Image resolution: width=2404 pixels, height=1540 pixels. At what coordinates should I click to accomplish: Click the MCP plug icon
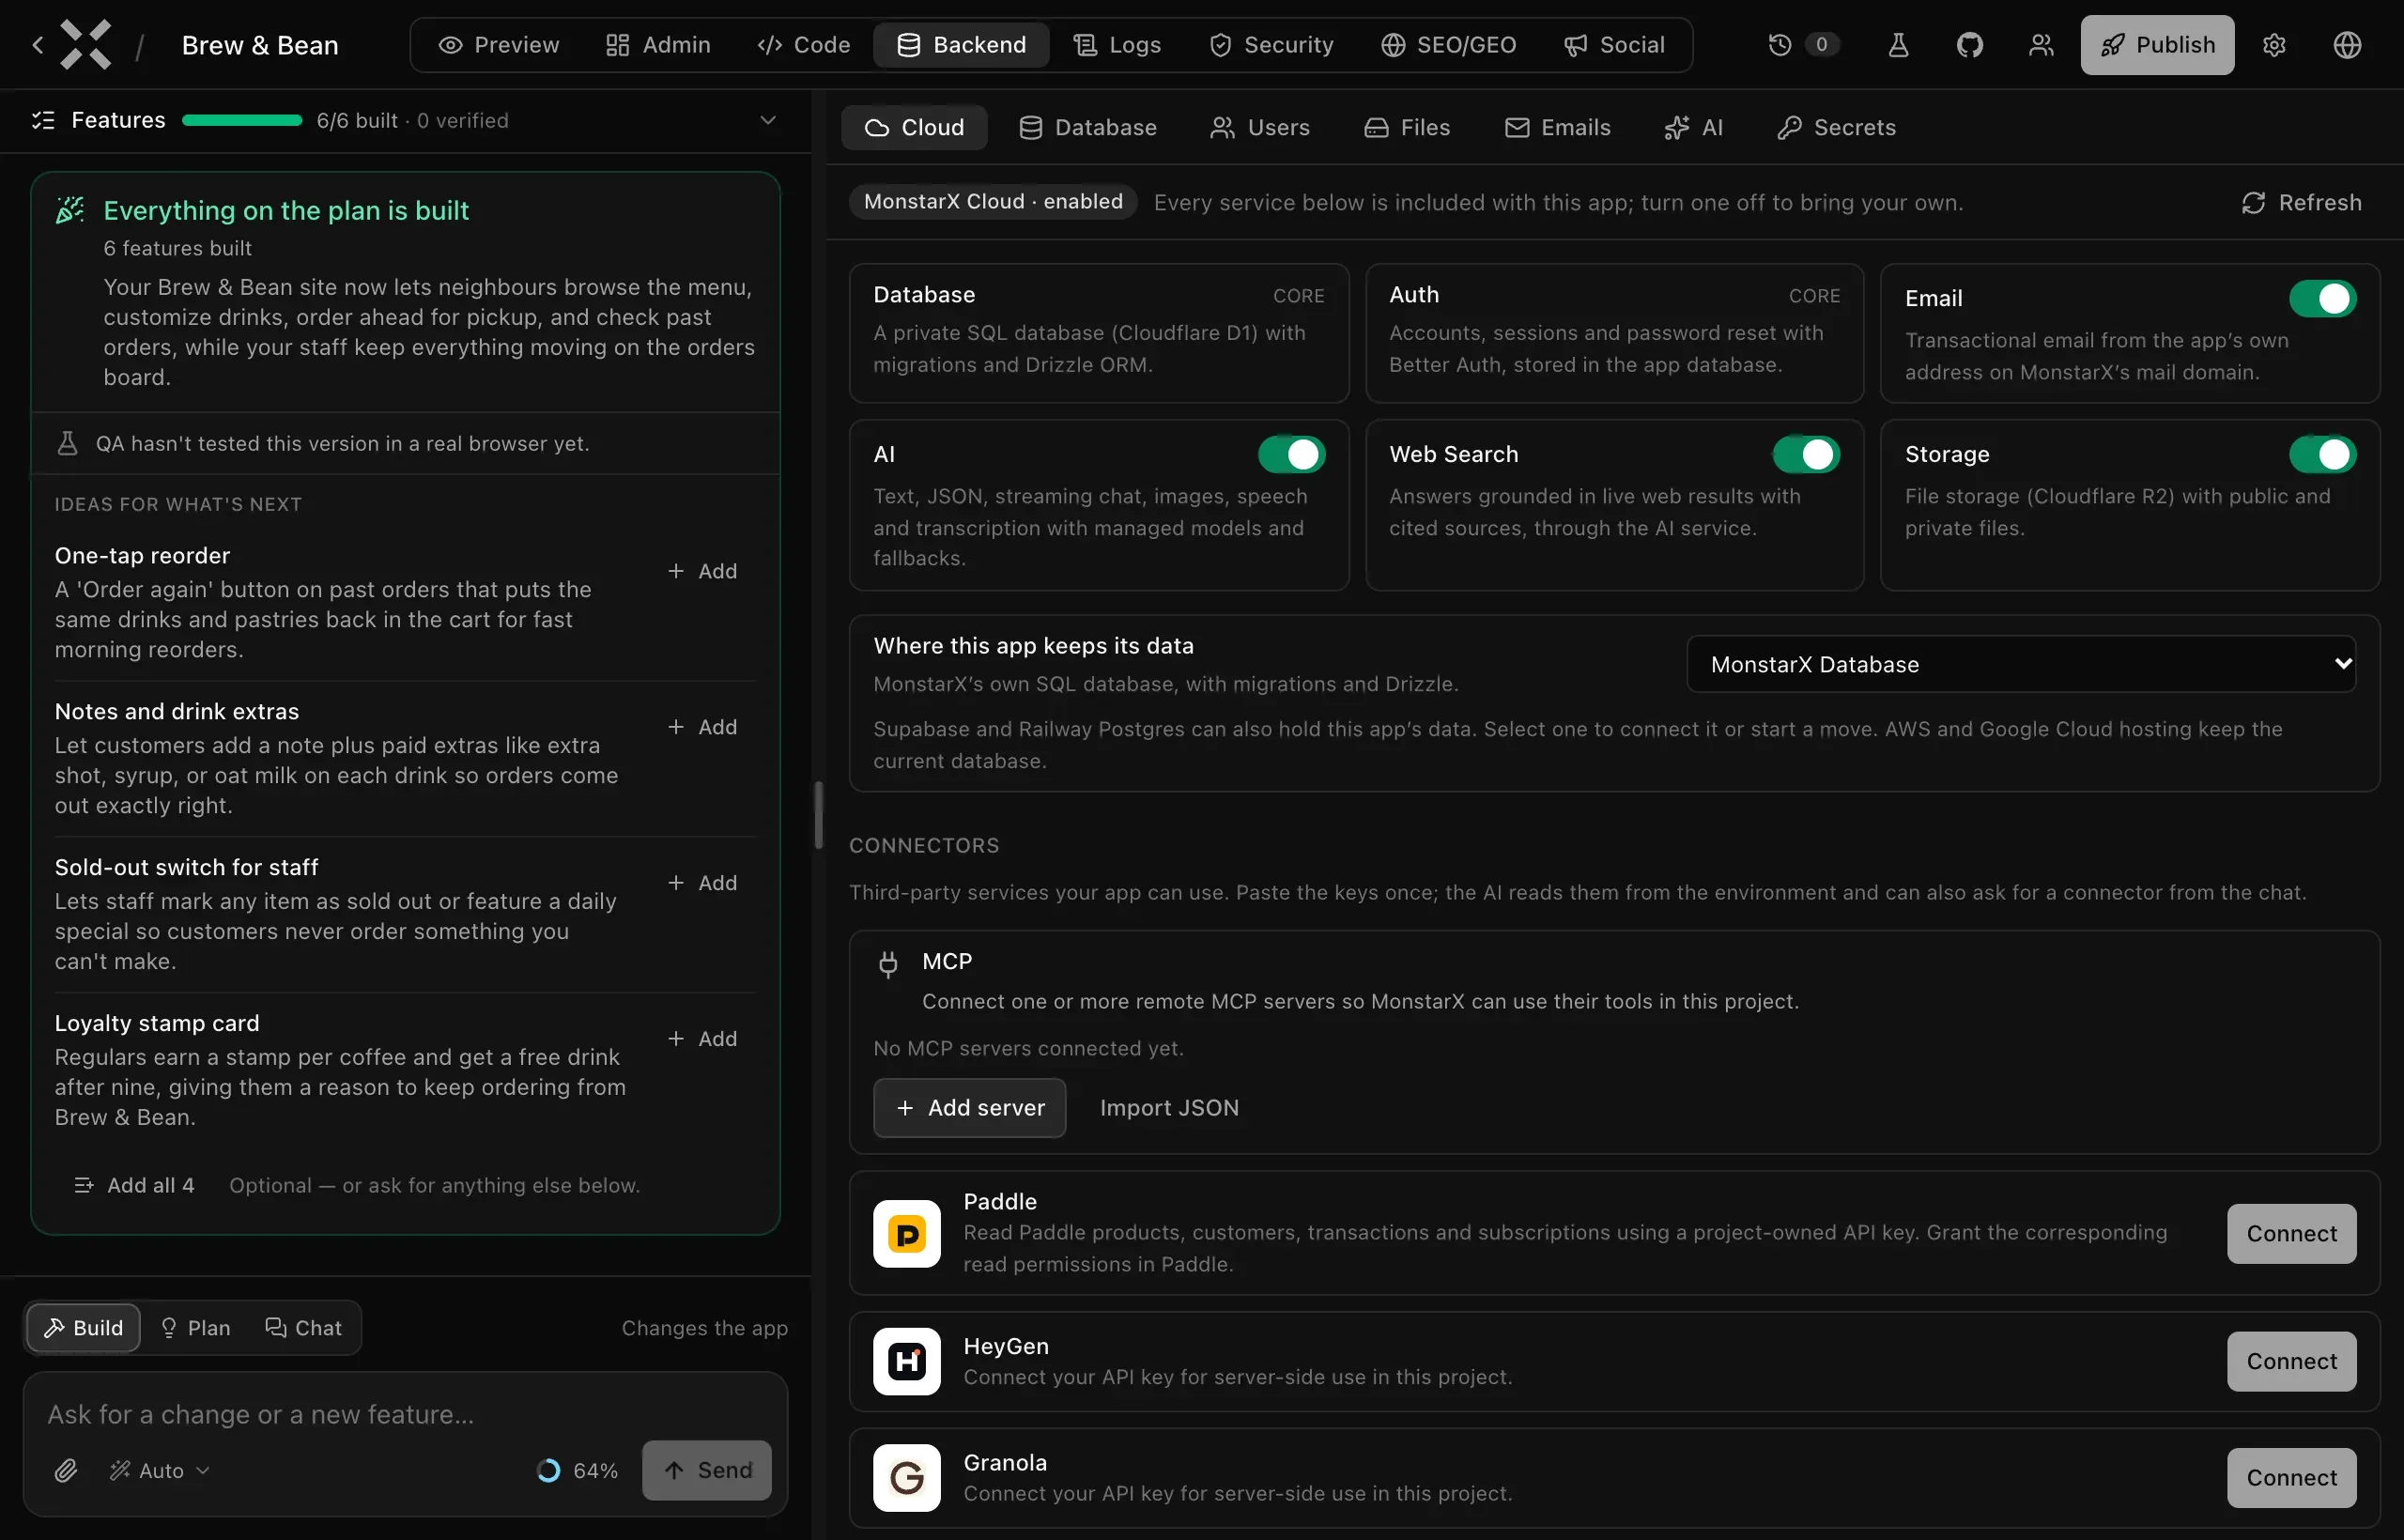pyautogui.click(x=887, y=963)
